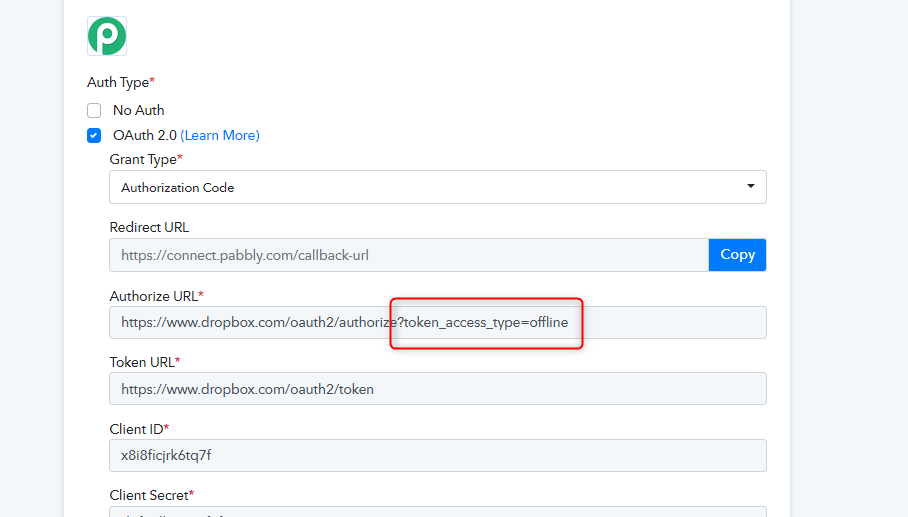Viewport: 908px width, 517px height.
Task: Click into the Token URL field
Action: pyautogui.click(x=437, y=389)
